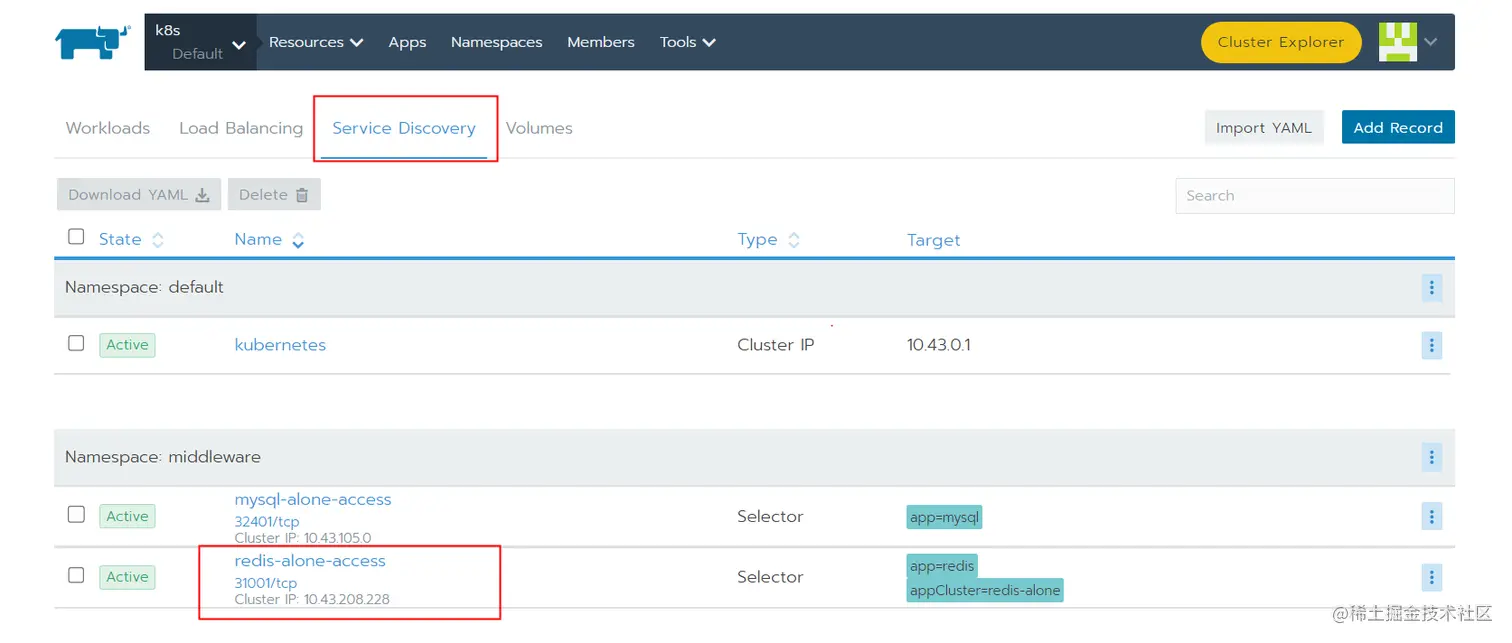
Task: Open kebab menu for kubernetes row
Action: [1431, 345]
